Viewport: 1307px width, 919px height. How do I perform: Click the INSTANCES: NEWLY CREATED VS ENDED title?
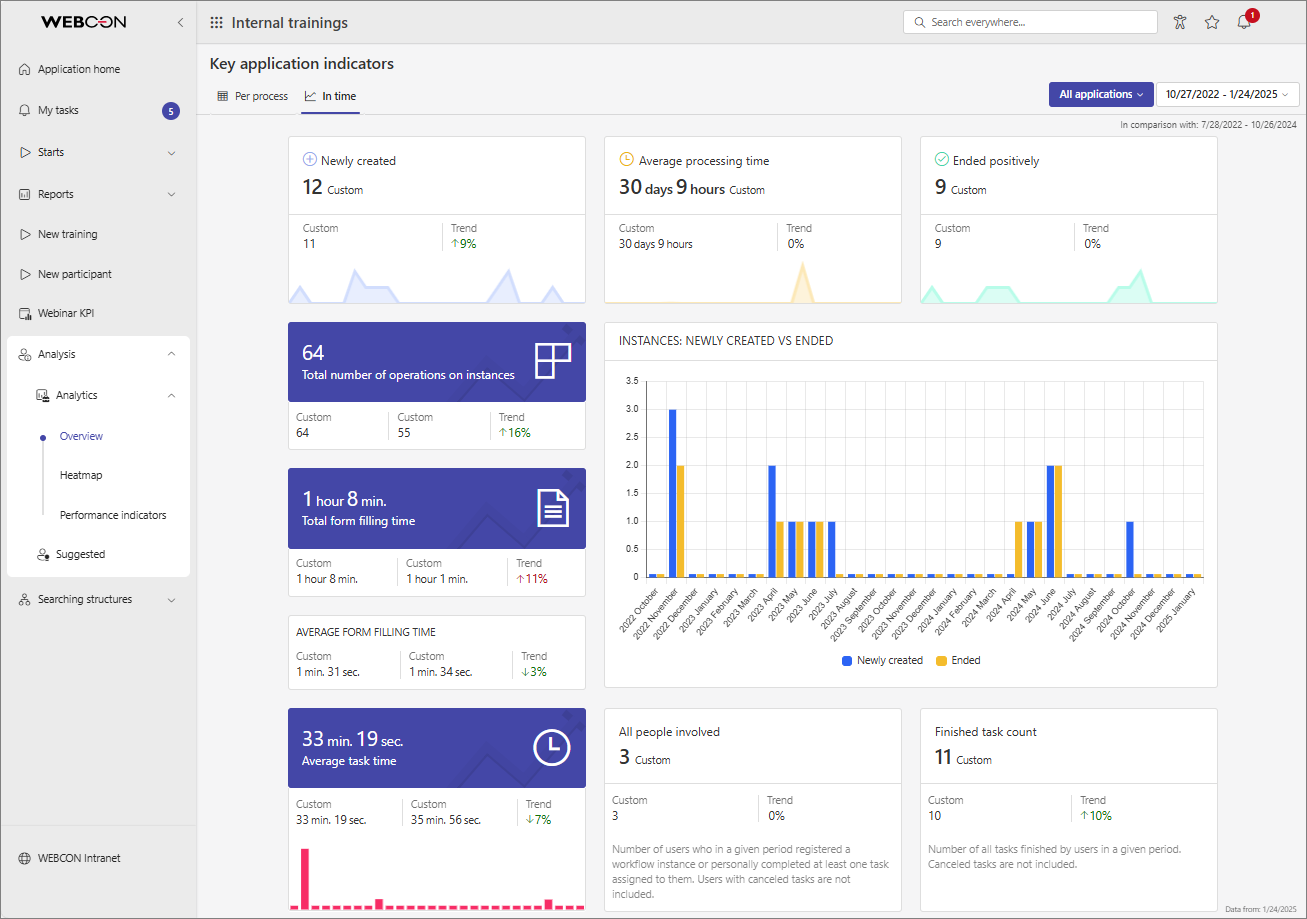[726, 341]
